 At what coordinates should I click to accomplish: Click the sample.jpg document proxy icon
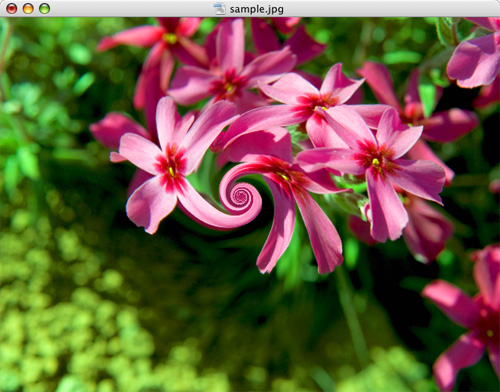[219, 9]
